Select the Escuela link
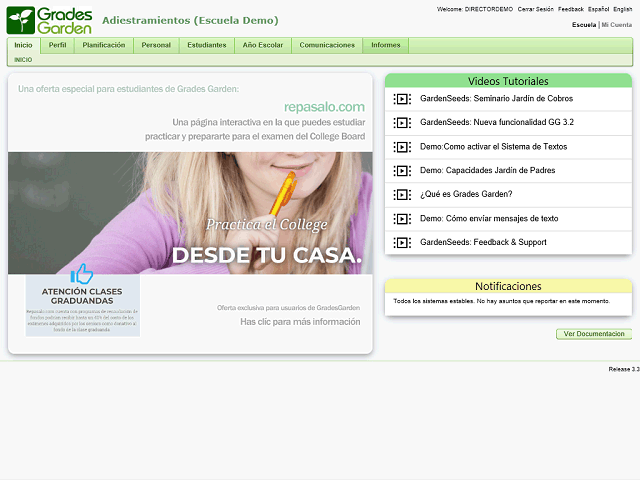Image resolution: width=640 pixels, height=480 pixels. pyautogui.click(x=584, y=25)
